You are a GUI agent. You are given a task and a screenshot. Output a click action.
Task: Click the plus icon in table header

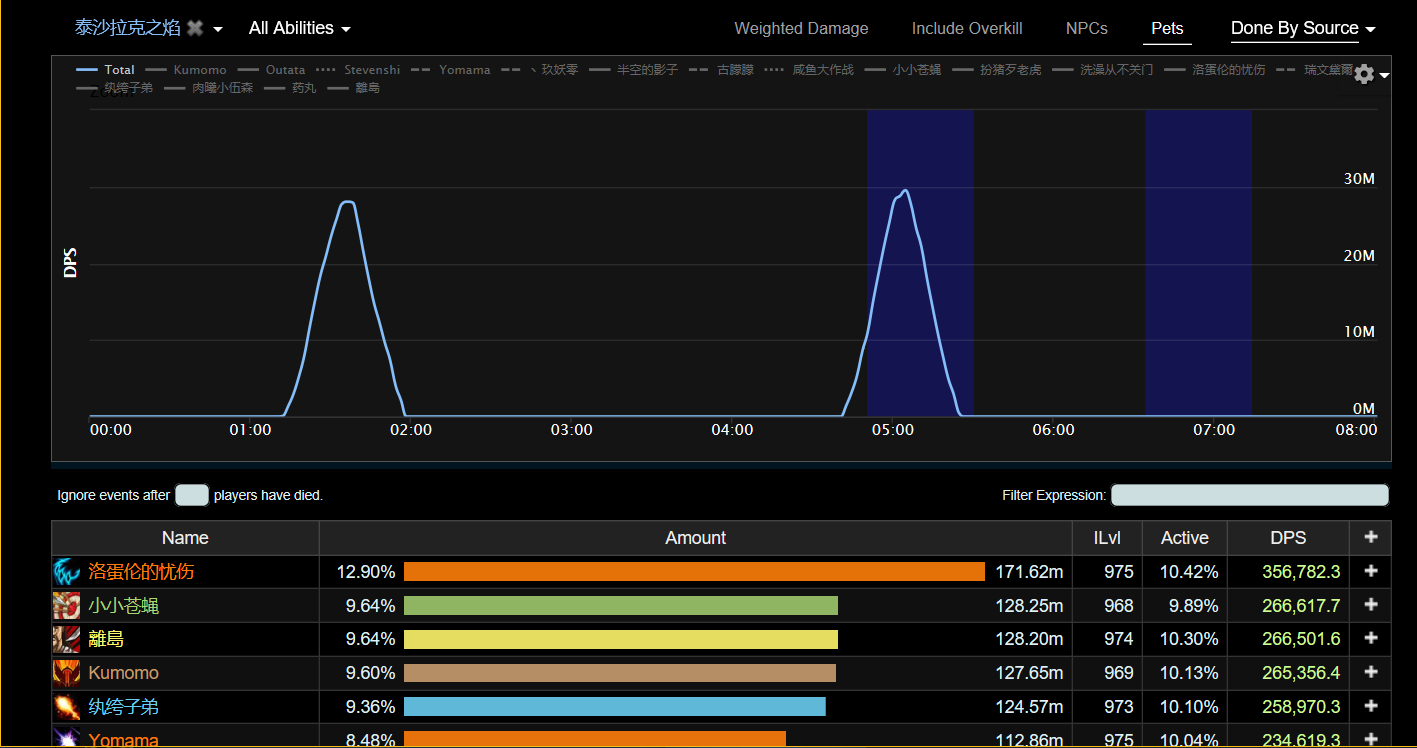tap(1370, 537)
